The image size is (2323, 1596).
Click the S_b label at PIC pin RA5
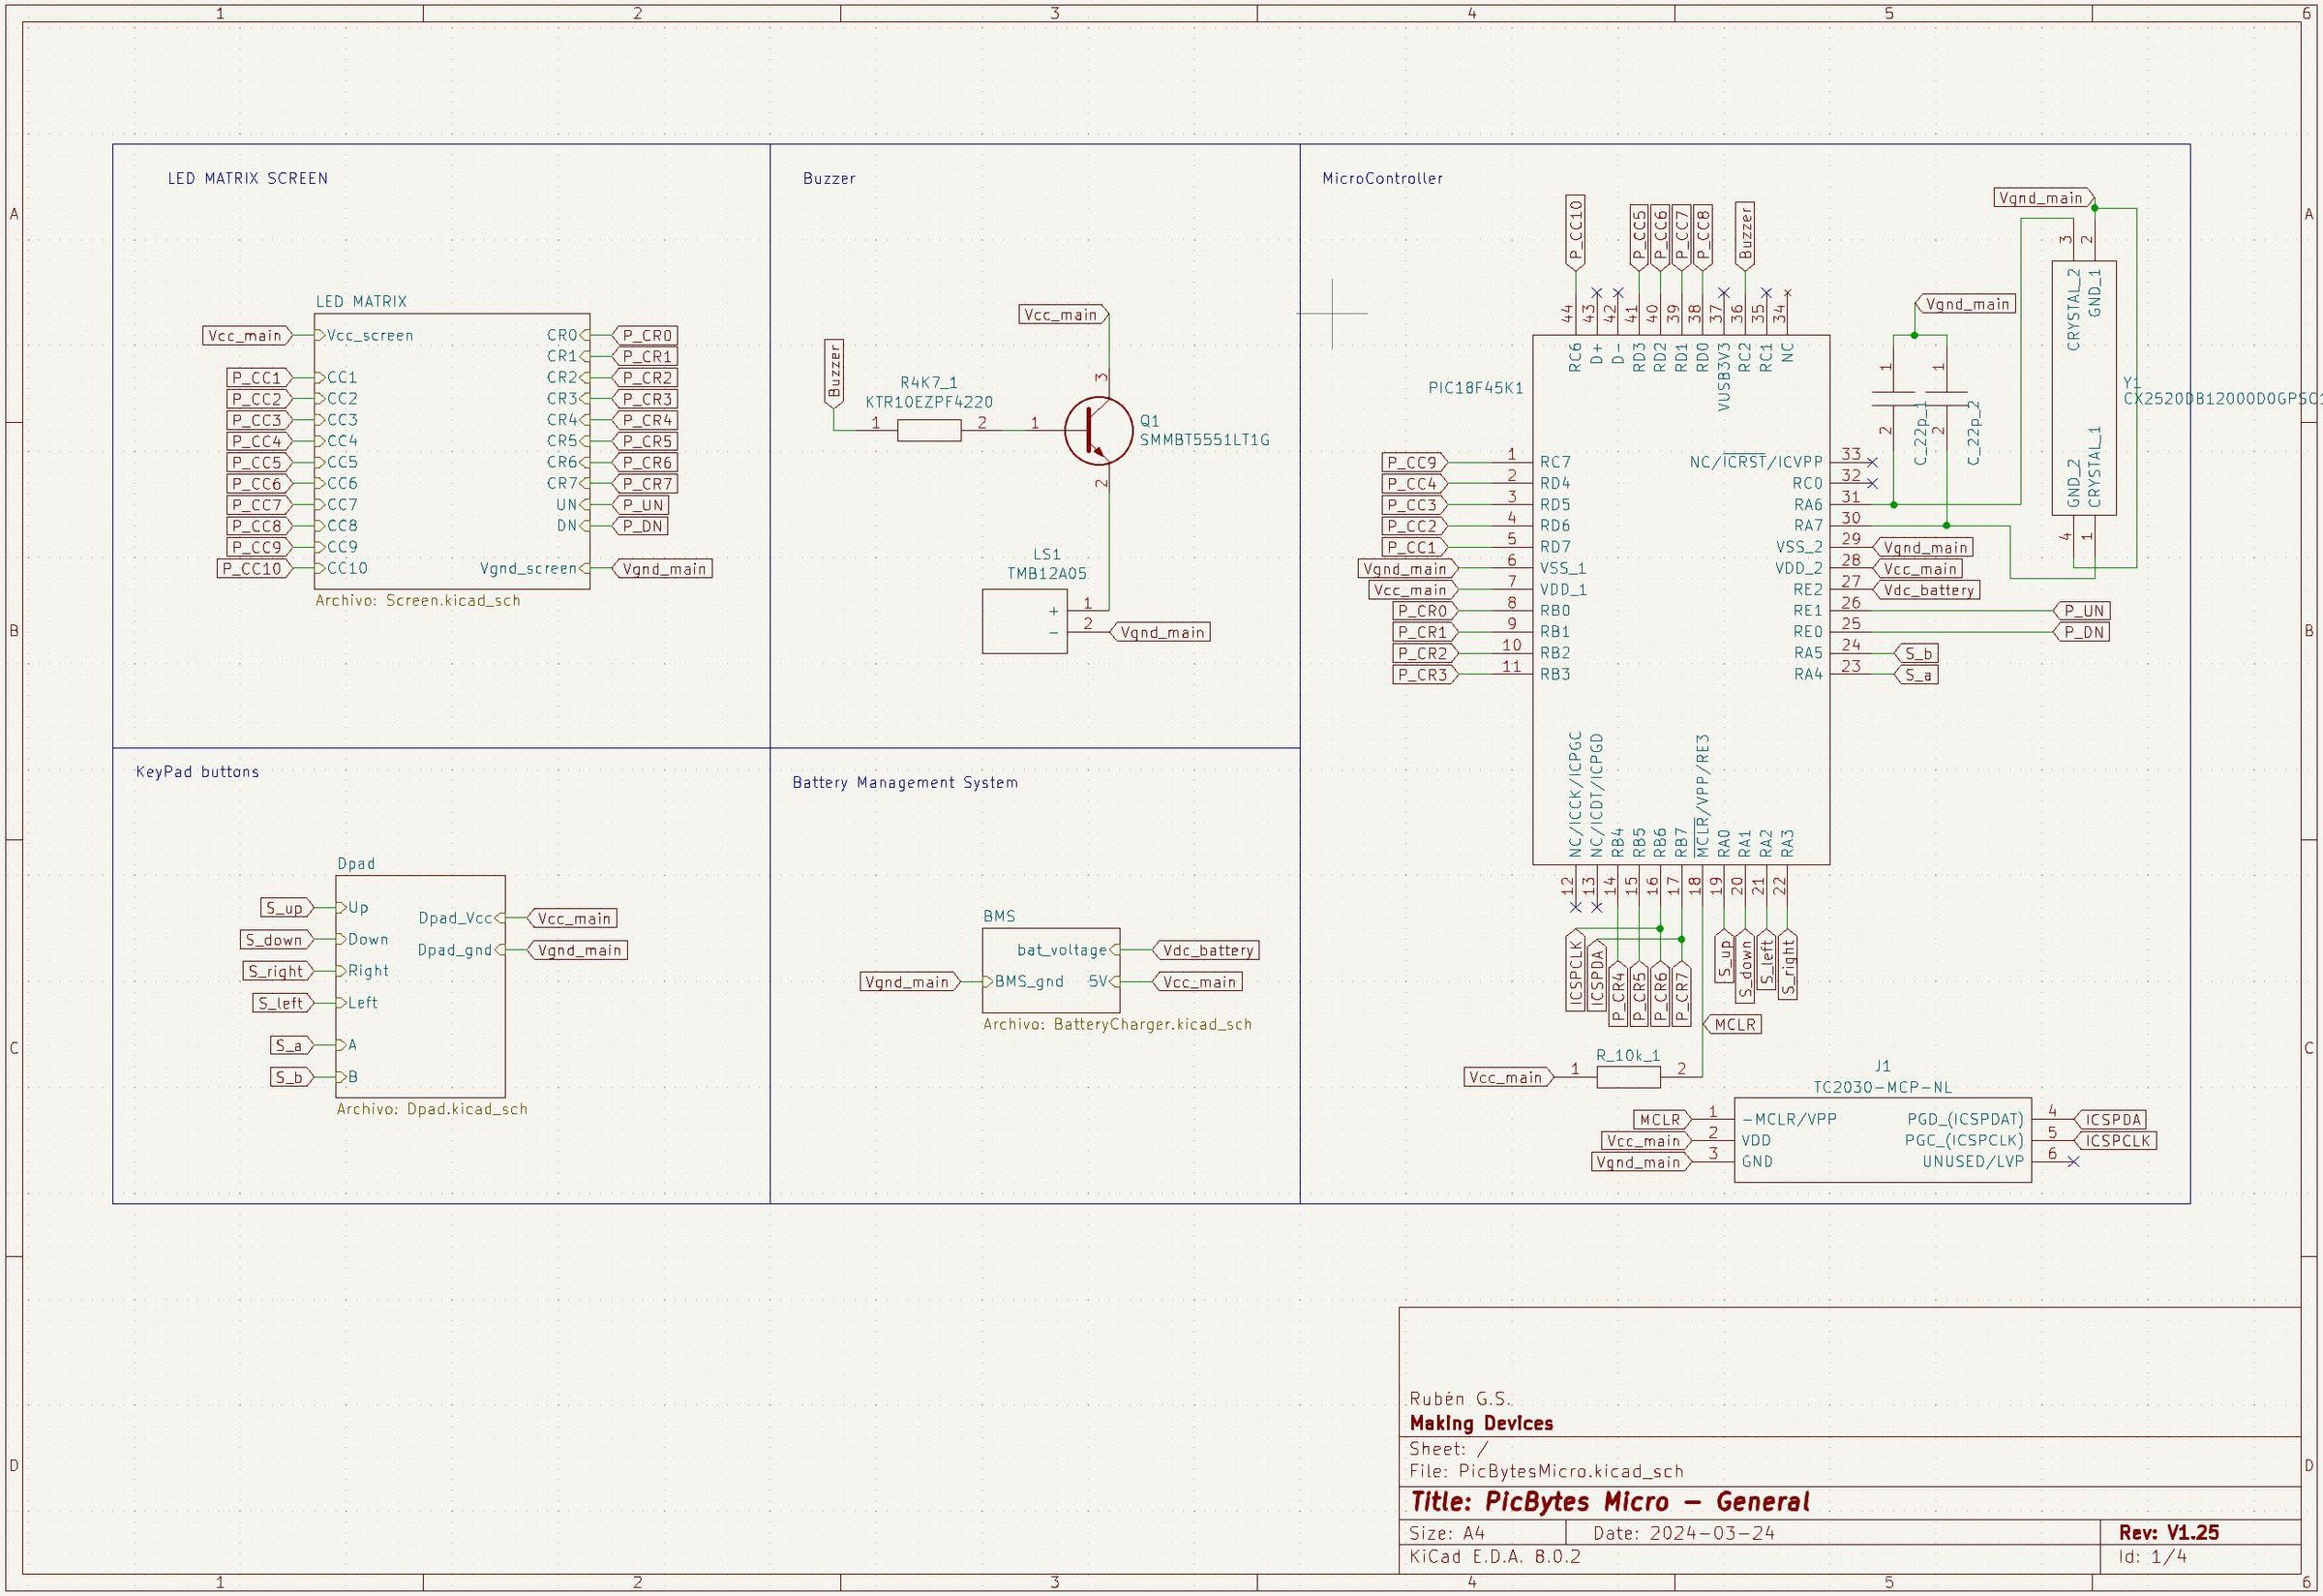(x=1915, y=654)
